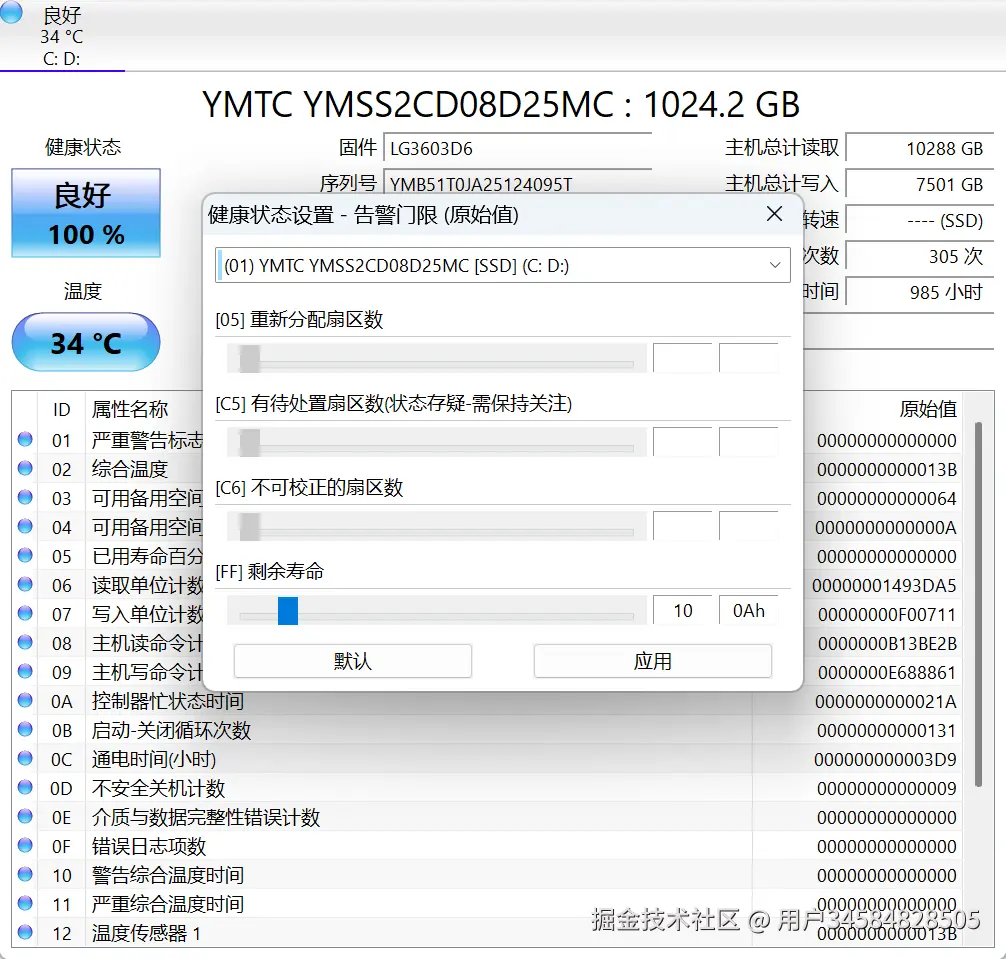The width and height of the screenshot is (1006, 959).
Task: Click the status dot beside 通电时间(小时)
Action: click(x=25, y=758)
